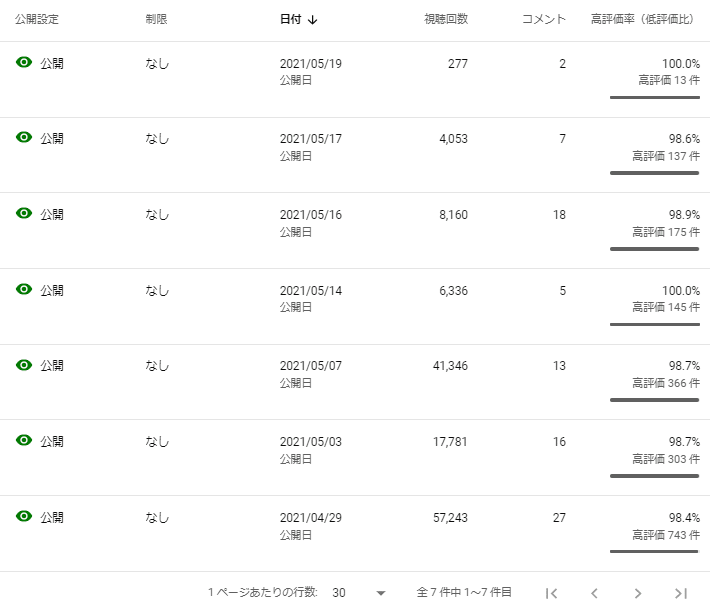Jump to the last page of results

point(681,592)
